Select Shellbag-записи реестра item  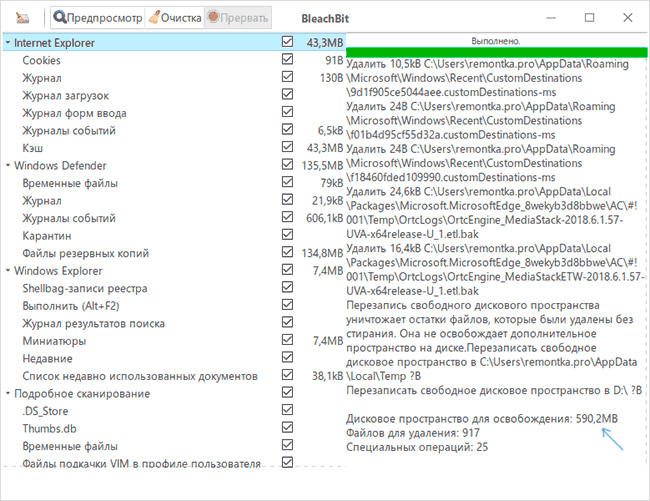pyautogui.click(x=85, y=288)
